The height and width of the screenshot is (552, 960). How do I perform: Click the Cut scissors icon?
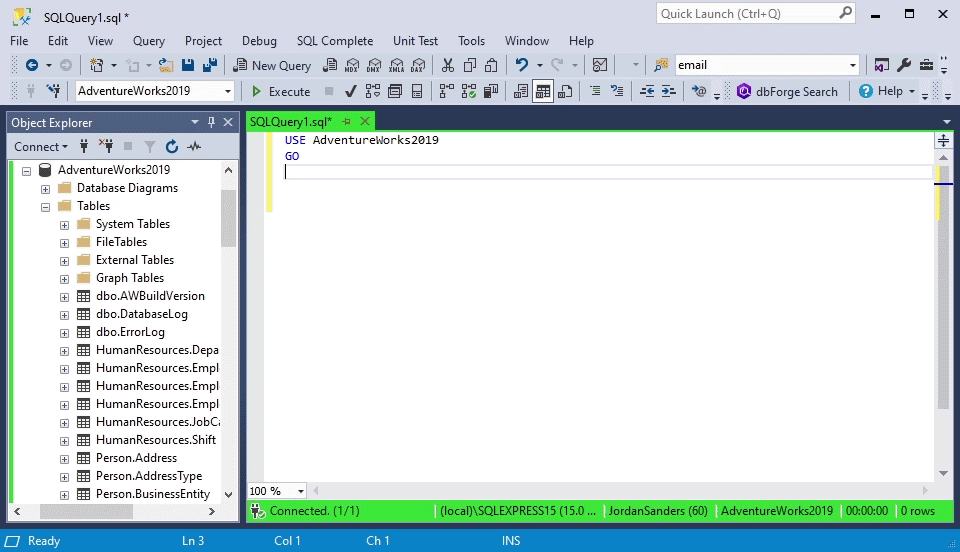(x=447, y=65)
